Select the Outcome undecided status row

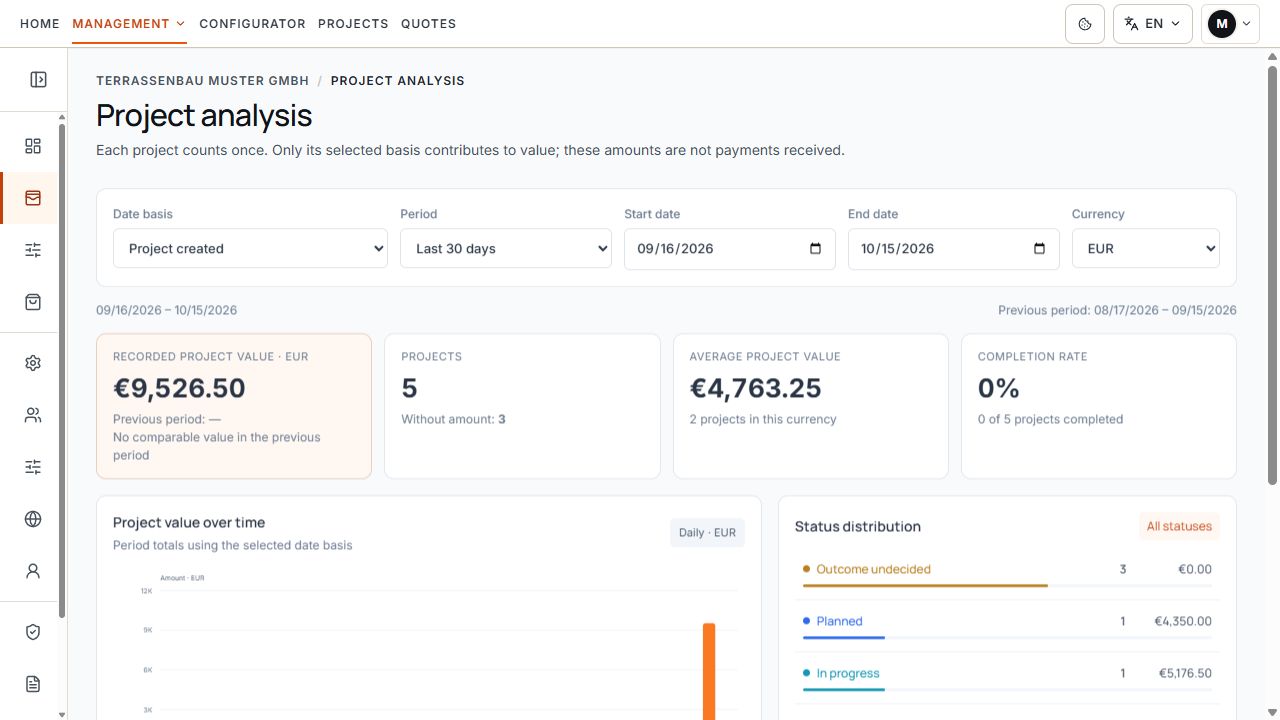pos(1007,573)
